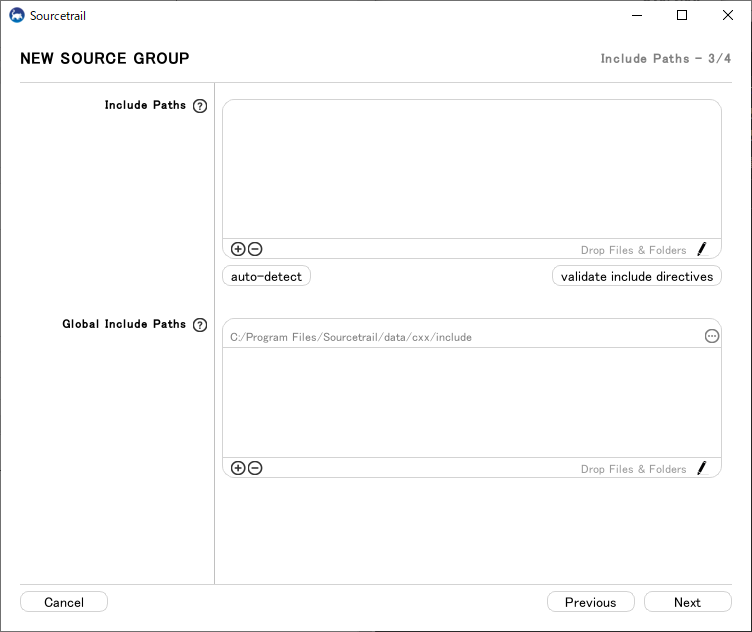Viewport: 752px width, 632px height.
Task: Remove selected Global Include Paths entry
Action: coord(255,468)
